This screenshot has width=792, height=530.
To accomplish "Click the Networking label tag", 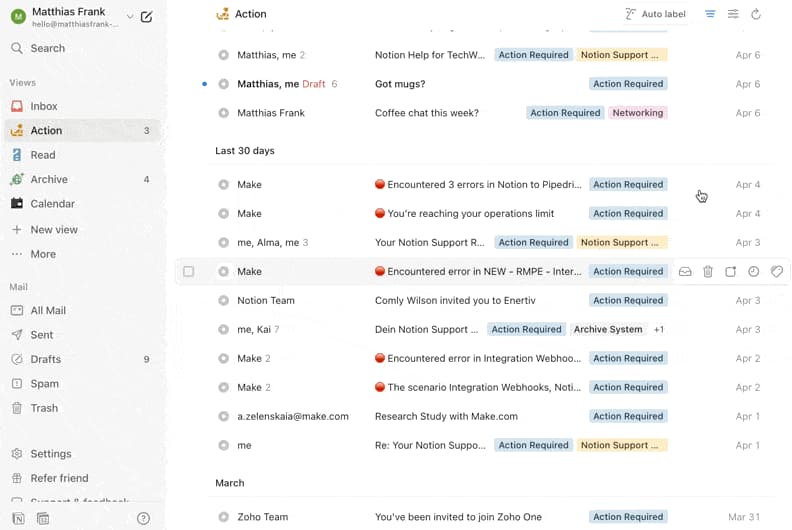I will [637, 113].
